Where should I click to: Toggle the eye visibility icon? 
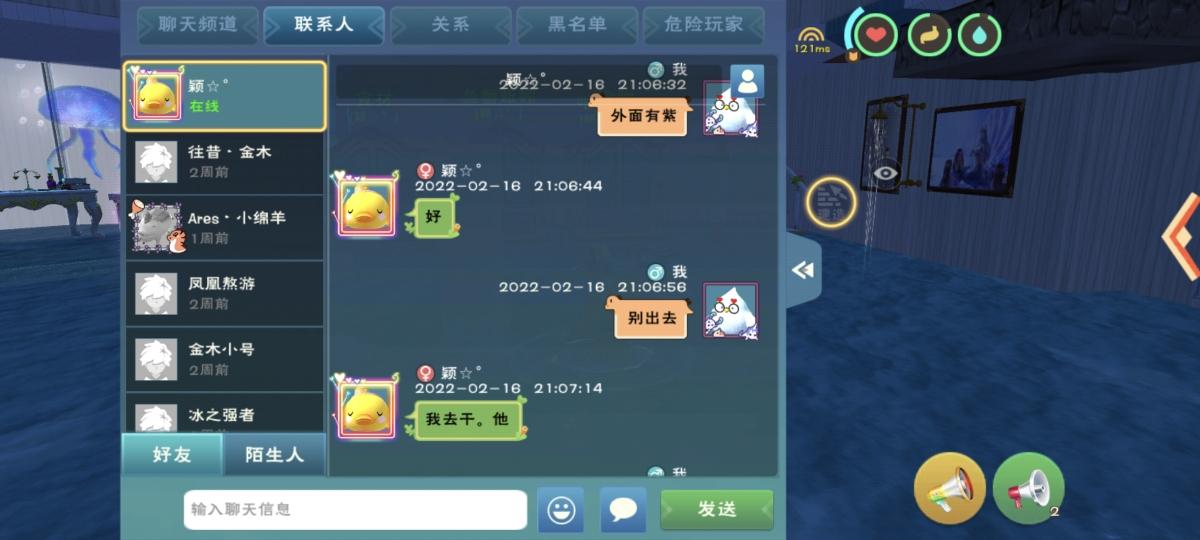coord(886,173)
